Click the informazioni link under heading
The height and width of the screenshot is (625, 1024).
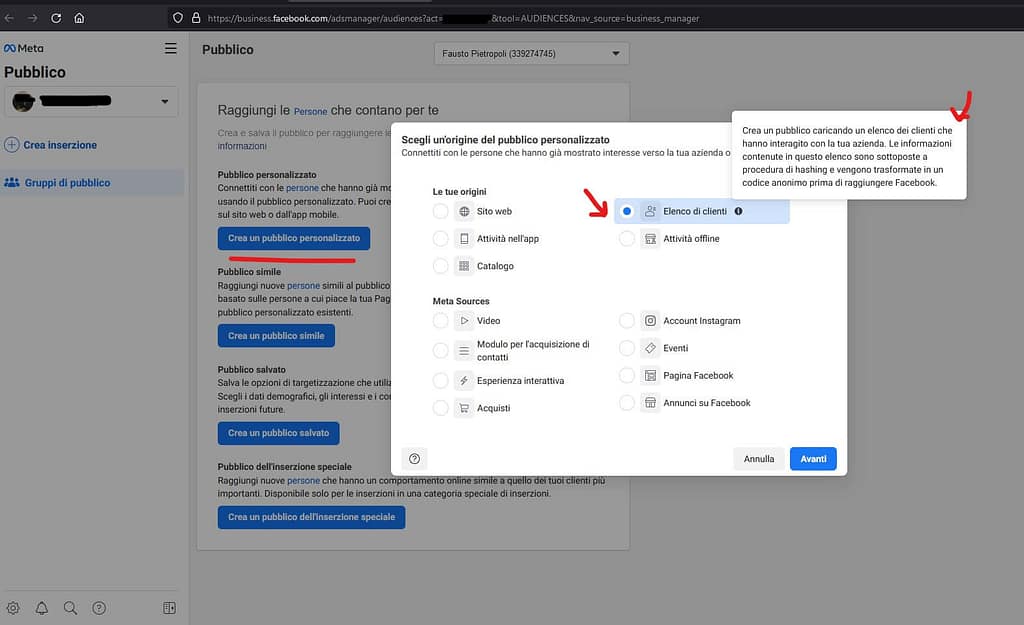[242, 146]
